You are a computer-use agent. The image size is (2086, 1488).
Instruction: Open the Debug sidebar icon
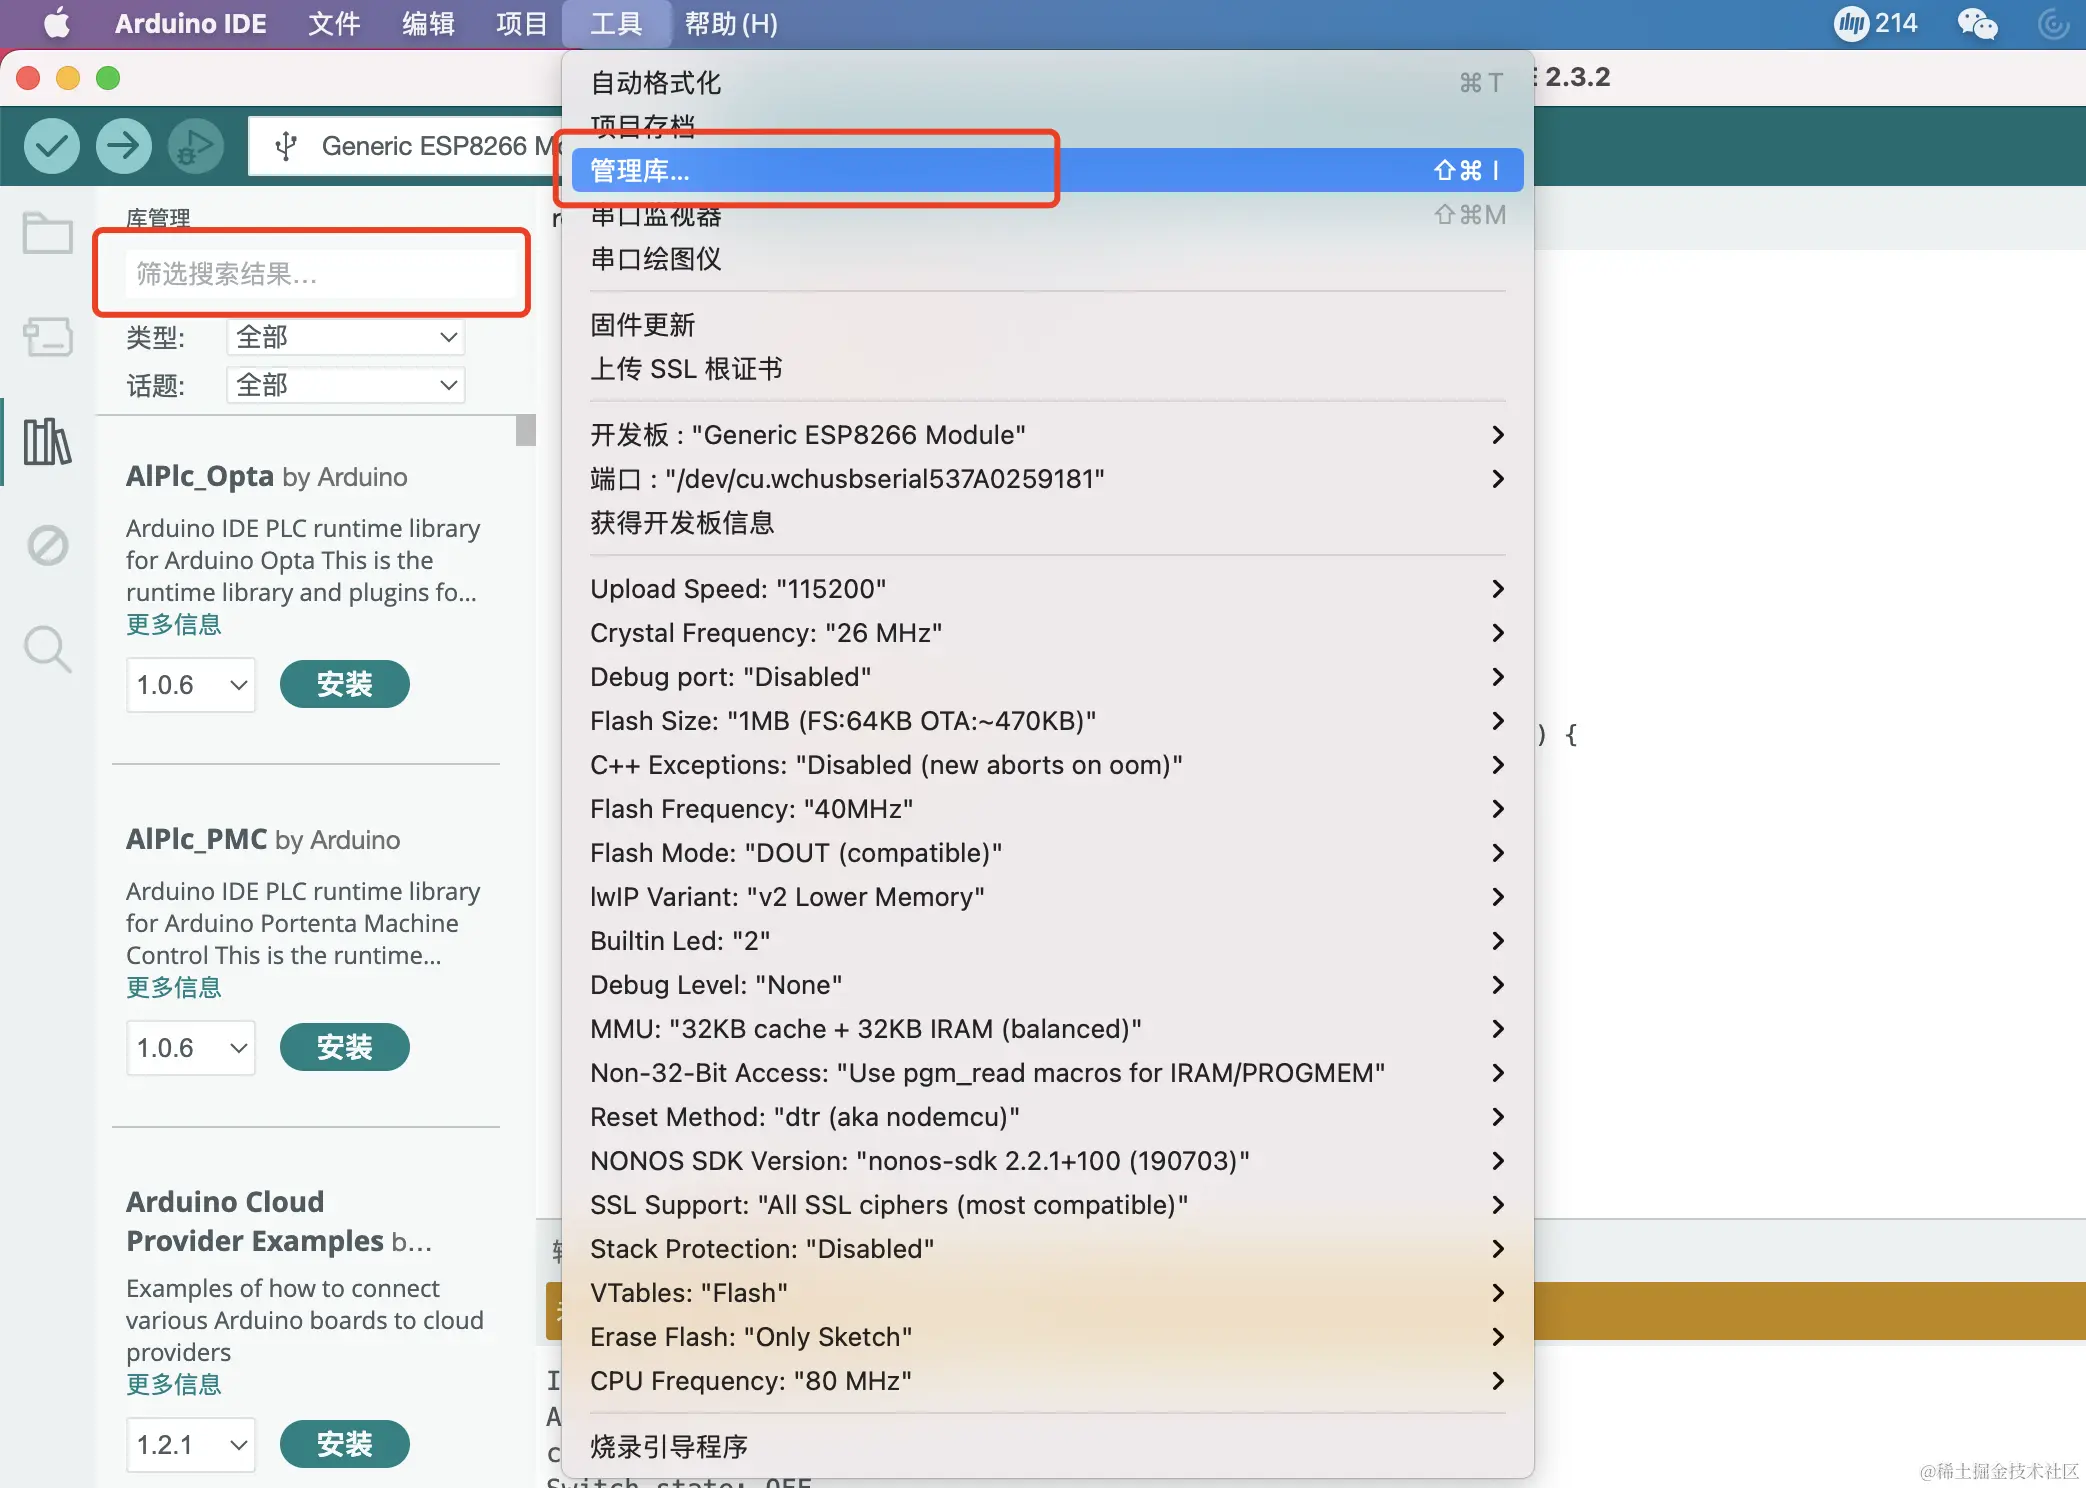point(47,545)
